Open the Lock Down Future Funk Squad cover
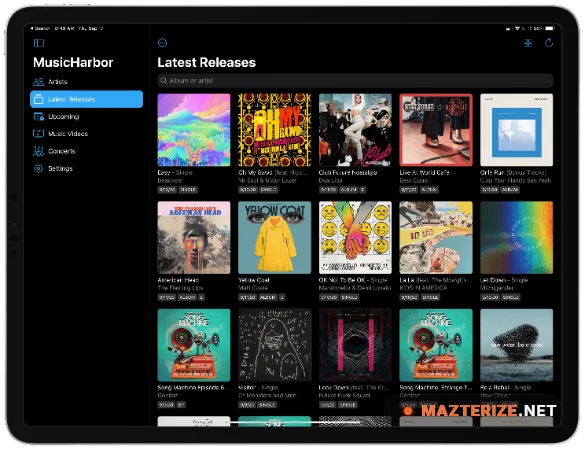Viewport: 585px width, 450px height. tap(355, 345)
